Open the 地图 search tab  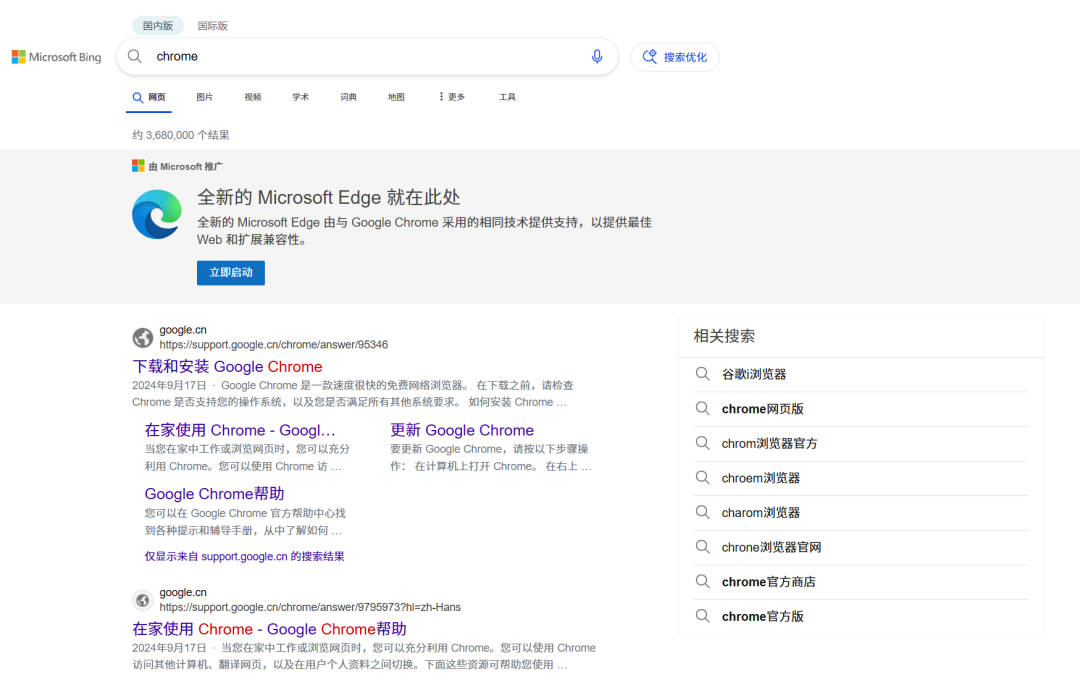point(396,97)
